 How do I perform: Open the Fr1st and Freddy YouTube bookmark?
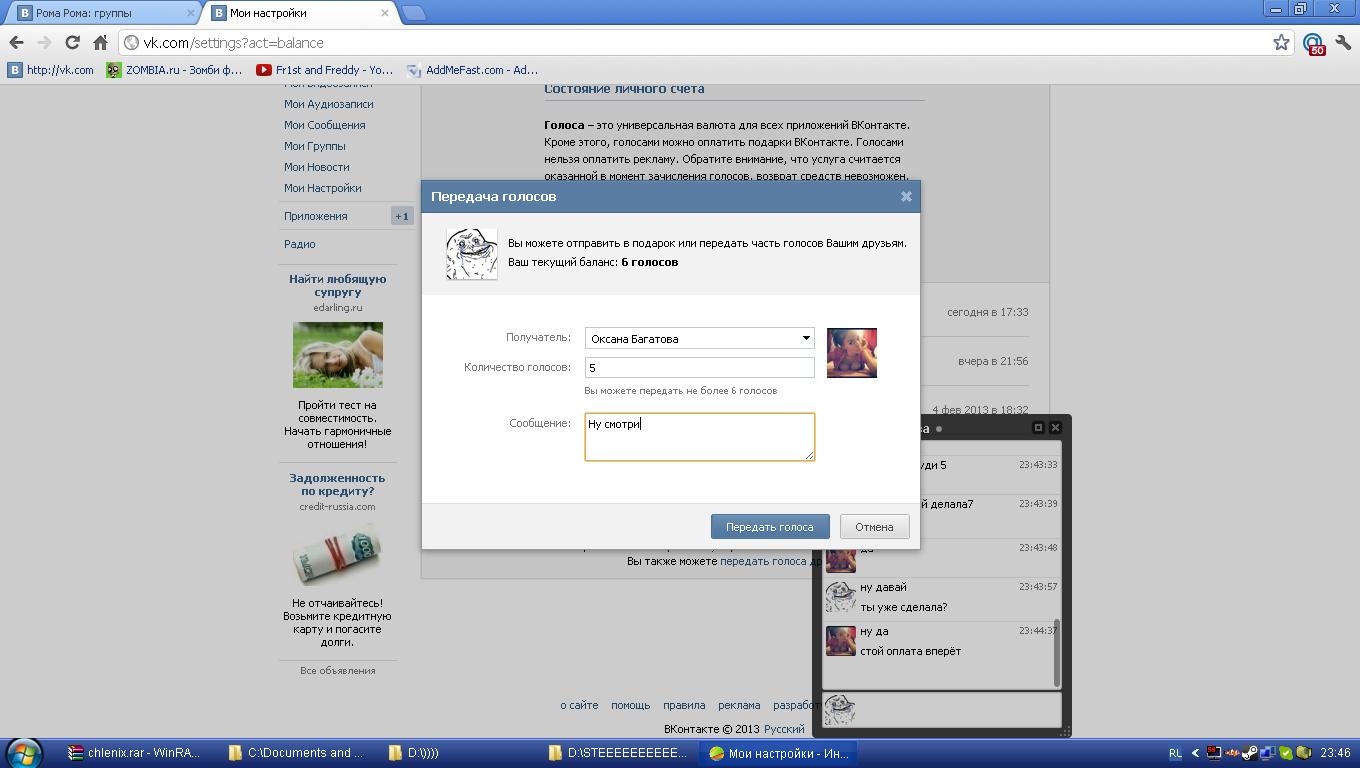coord(325,70)
